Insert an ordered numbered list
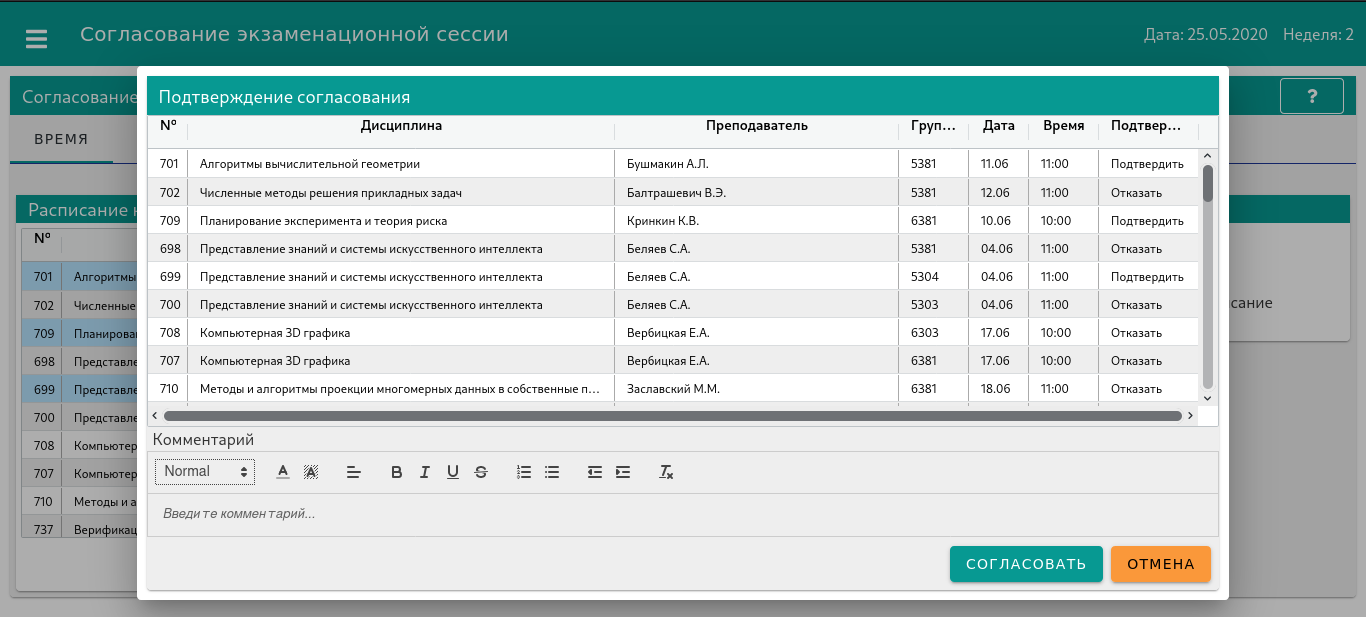 pos(524,472)
